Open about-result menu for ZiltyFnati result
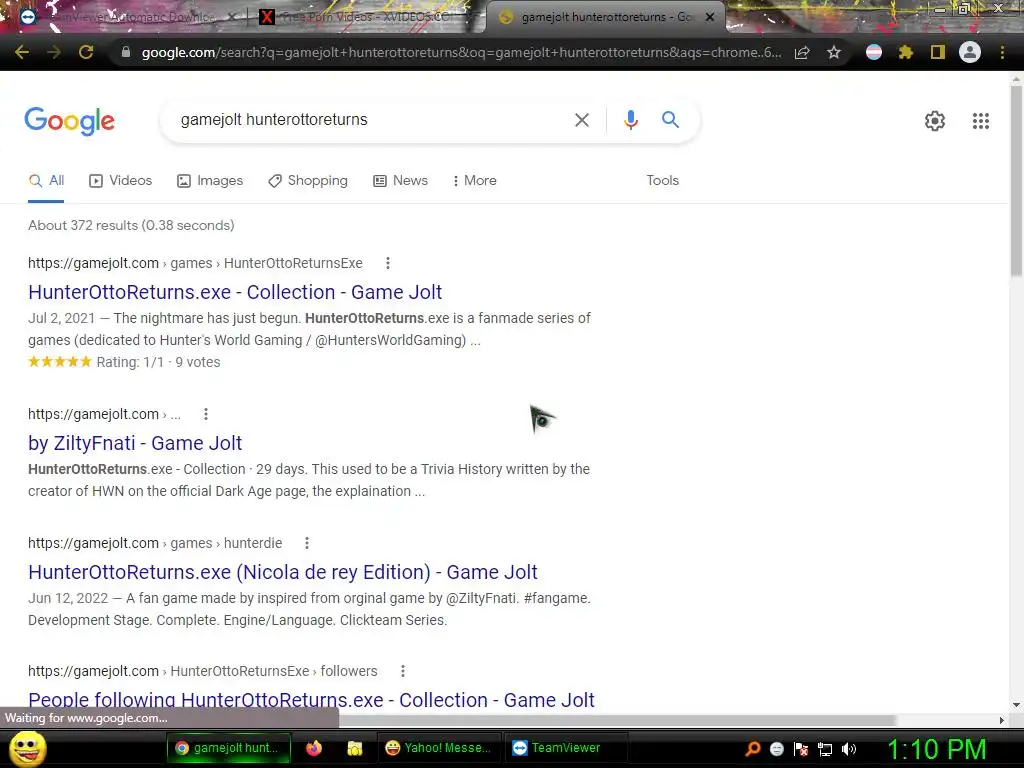The width and height of the screenshot is (1024, 768). point(206,414)
